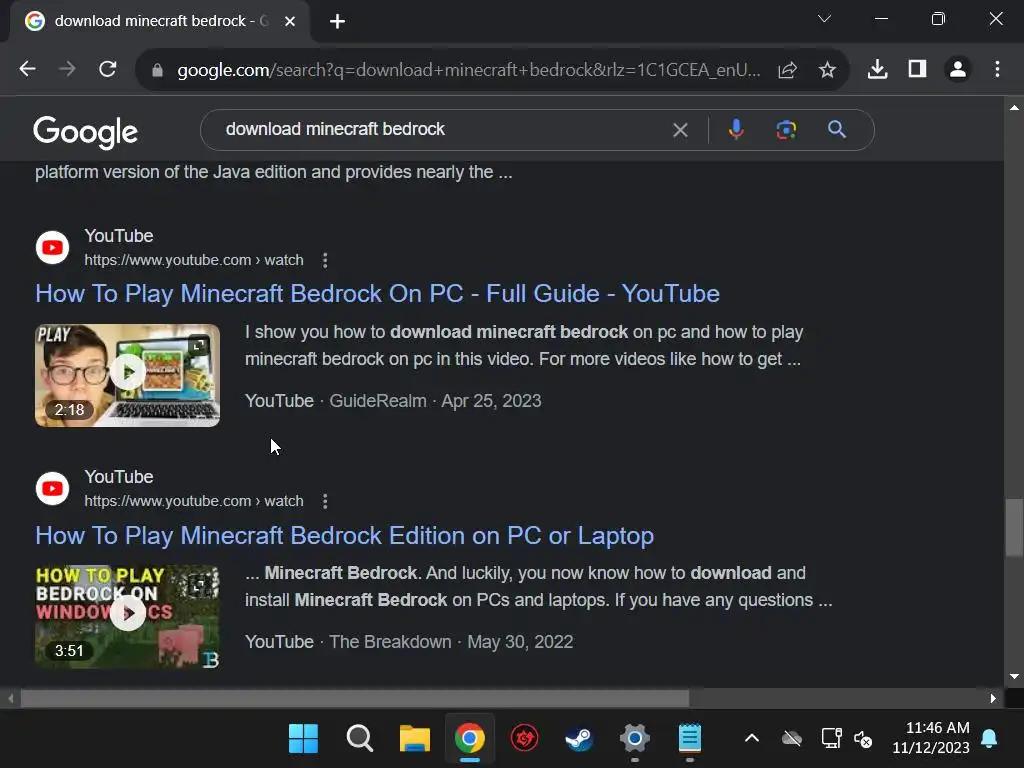Open the red circular taskbar app
Viewport: 1024px width, 768px height.
point(524,739)
